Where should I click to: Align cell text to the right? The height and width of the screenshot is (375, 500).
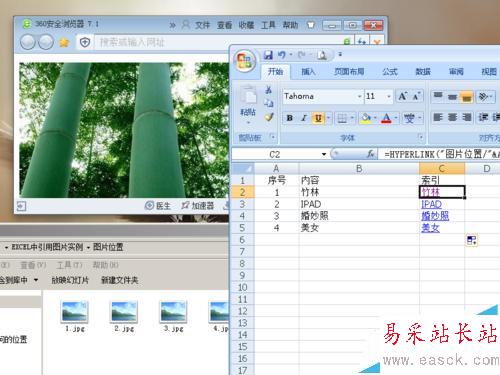[467, 117]
